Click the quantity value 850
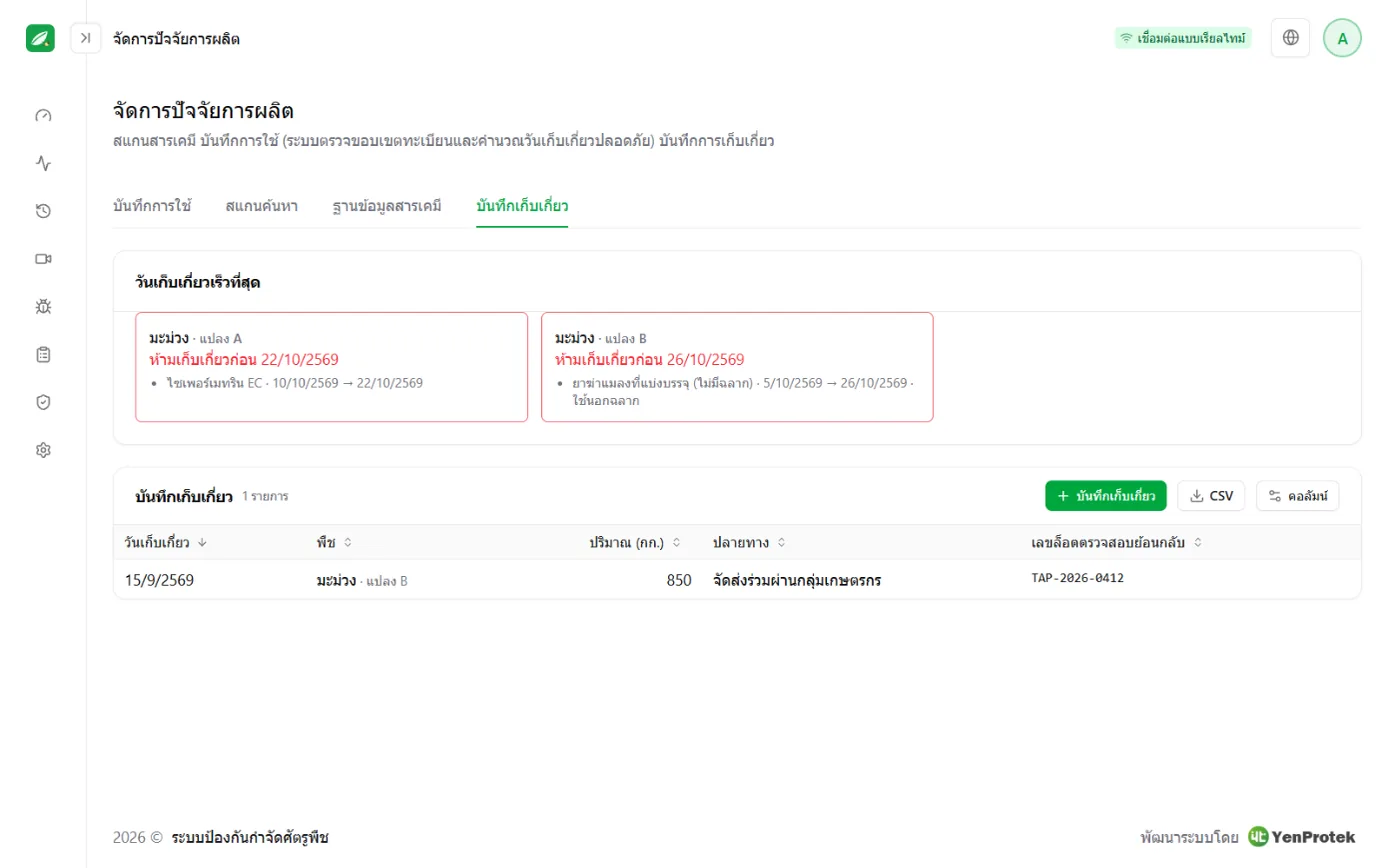Viewport: 1388px width, 868px height. tap(678, 580)
